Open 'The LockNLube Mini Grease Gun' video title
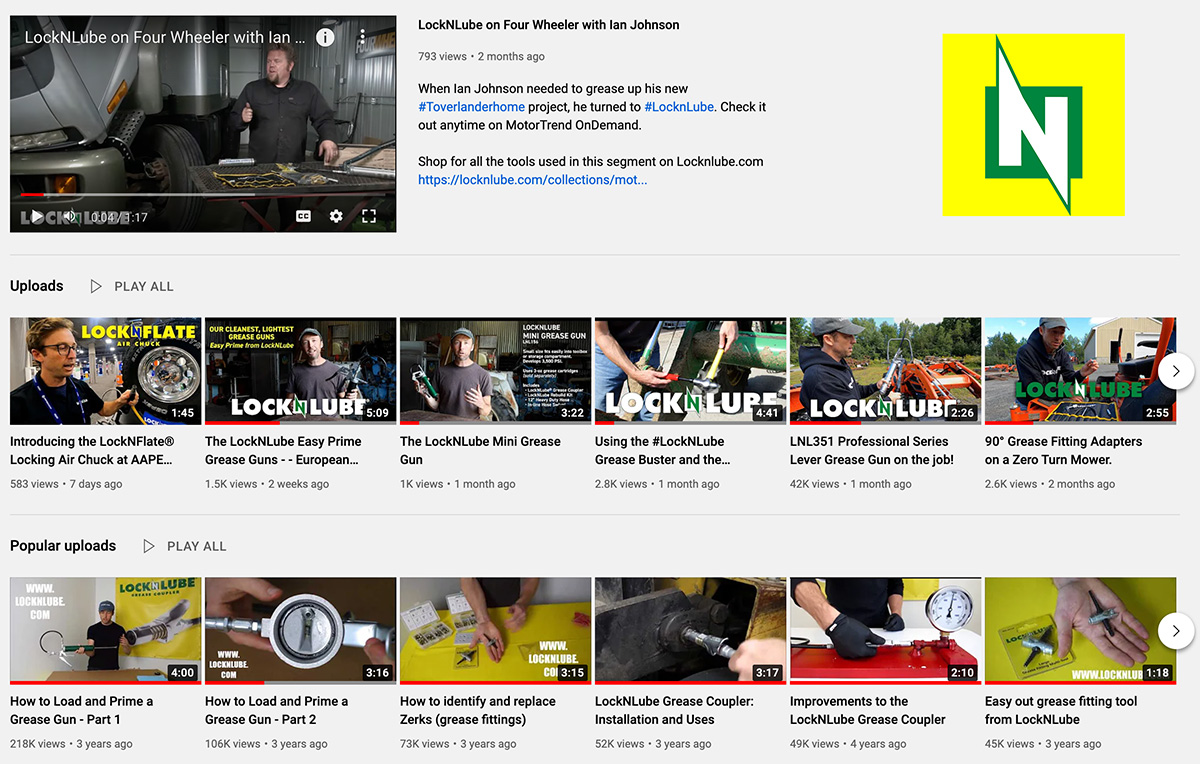Image resolution: width=1200 pixels, height=764 pixels. click(480, 450)
